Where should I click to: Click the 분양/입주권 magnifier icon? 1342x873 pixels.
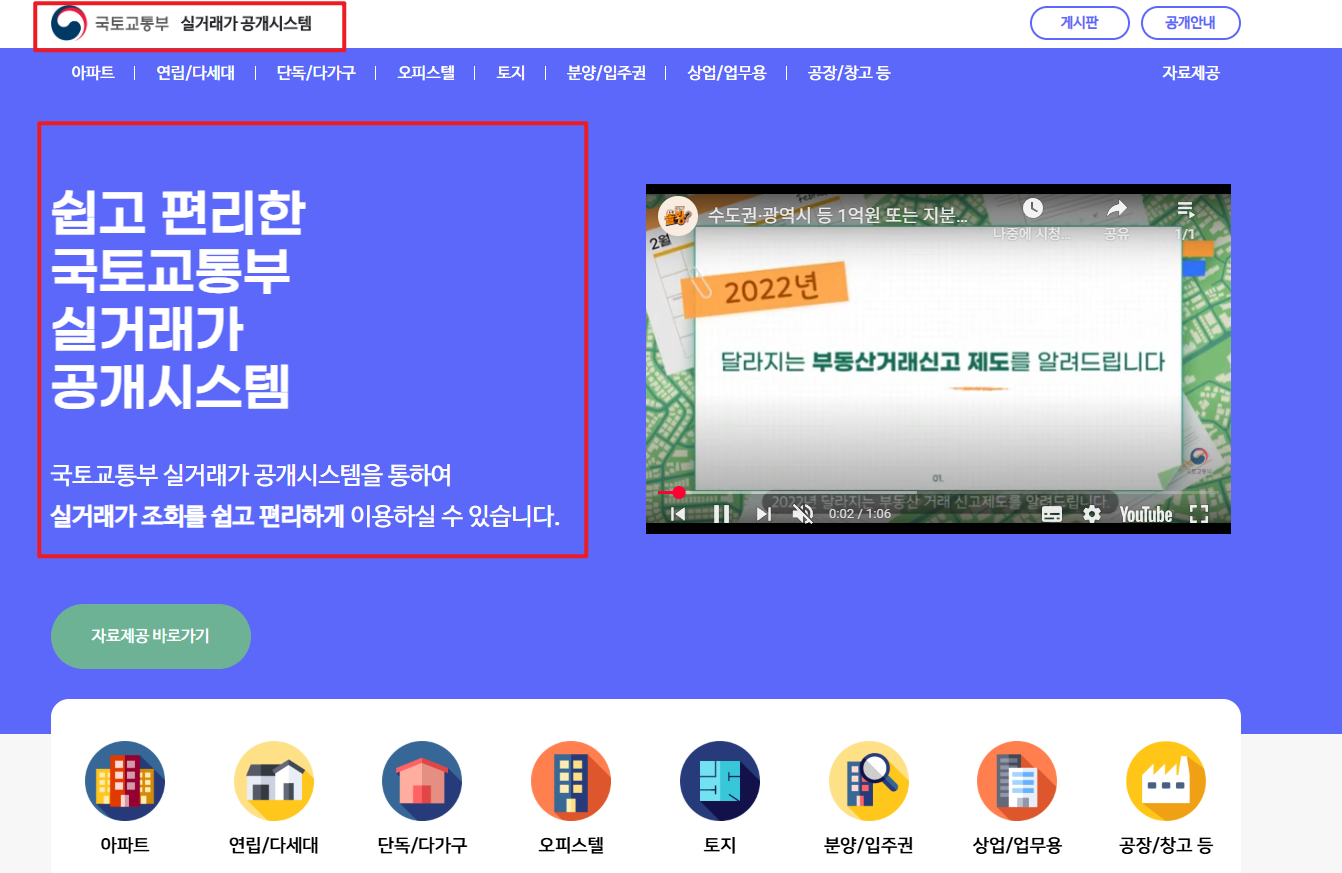868,780
